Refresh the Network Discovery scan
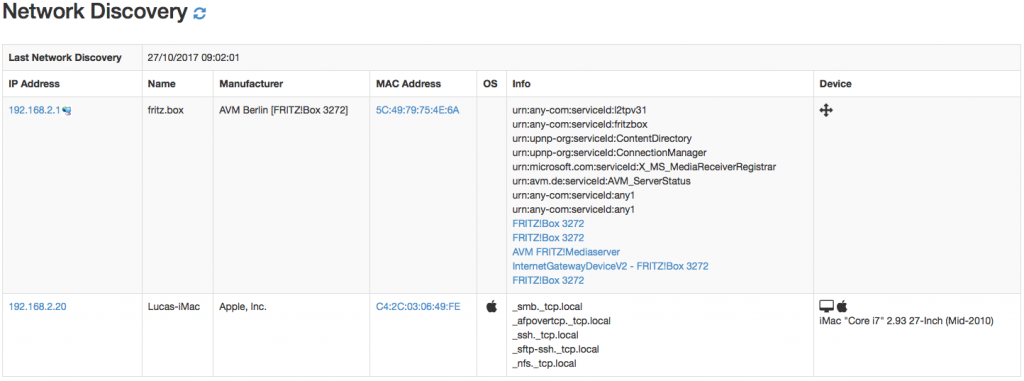The height and width of the screenshot is (381, 1024). [x=200, y=14]
